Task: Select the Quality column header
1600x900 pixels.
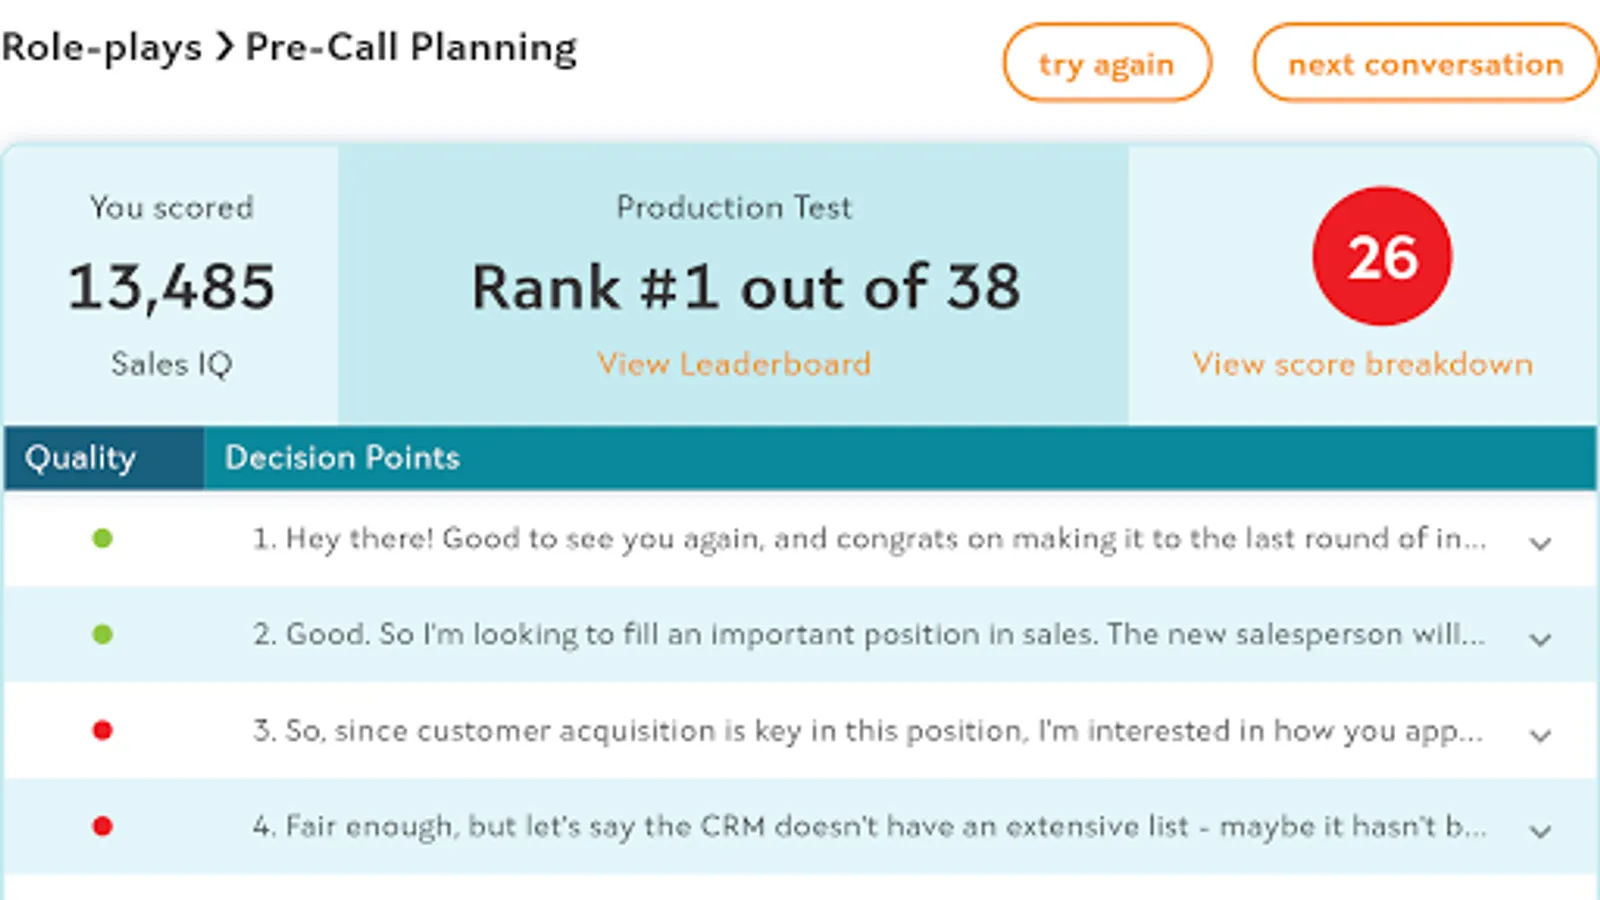Action: 80,458
